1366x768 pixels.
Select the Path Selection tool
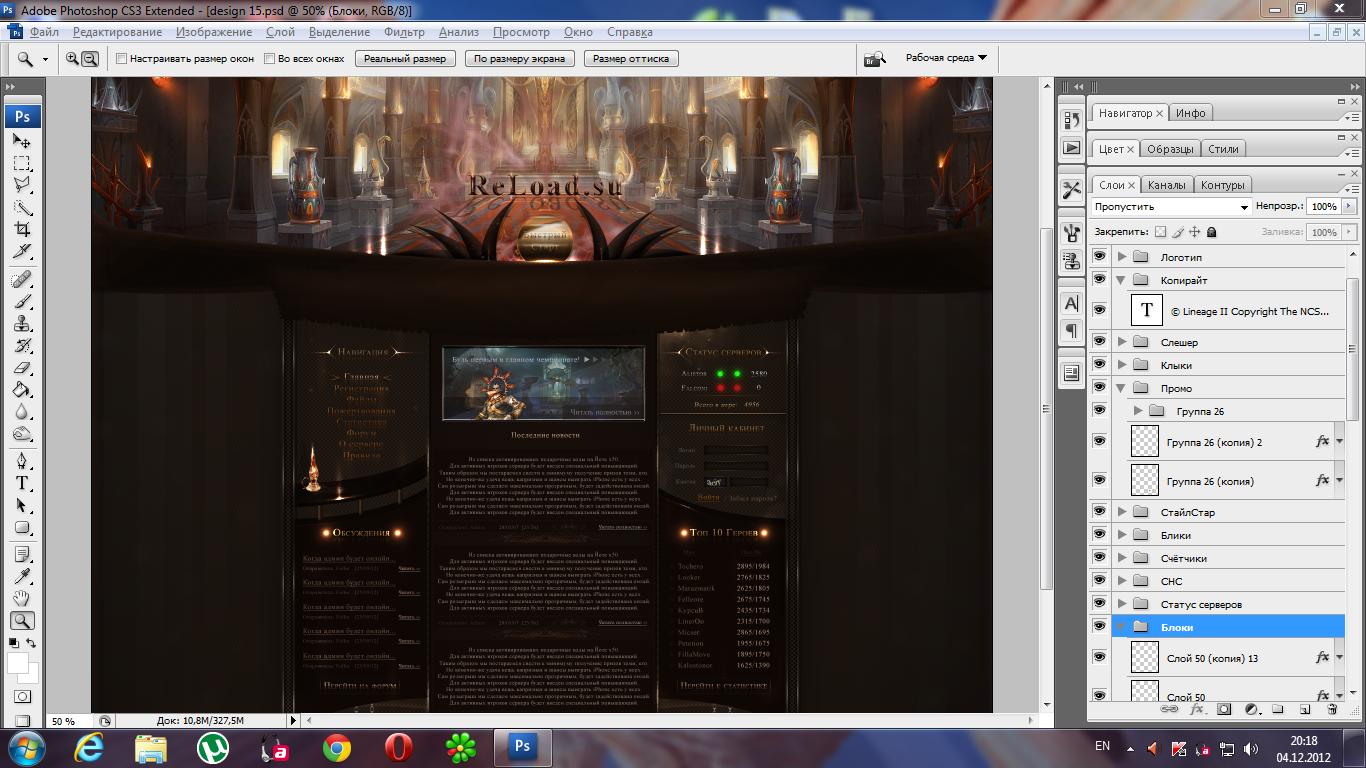tap(22, 505)
